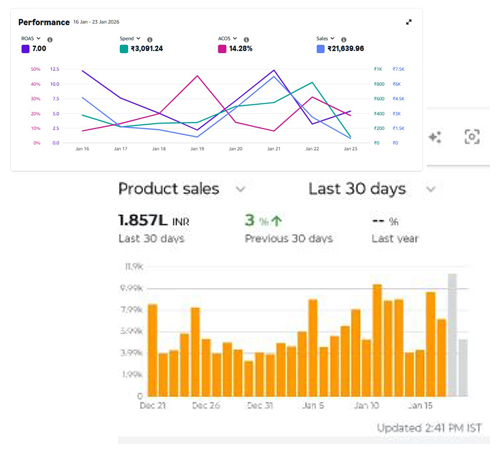The image size is (500, 450).
Task: Open the ACOS metric dropdown
Action: point(228,38)
